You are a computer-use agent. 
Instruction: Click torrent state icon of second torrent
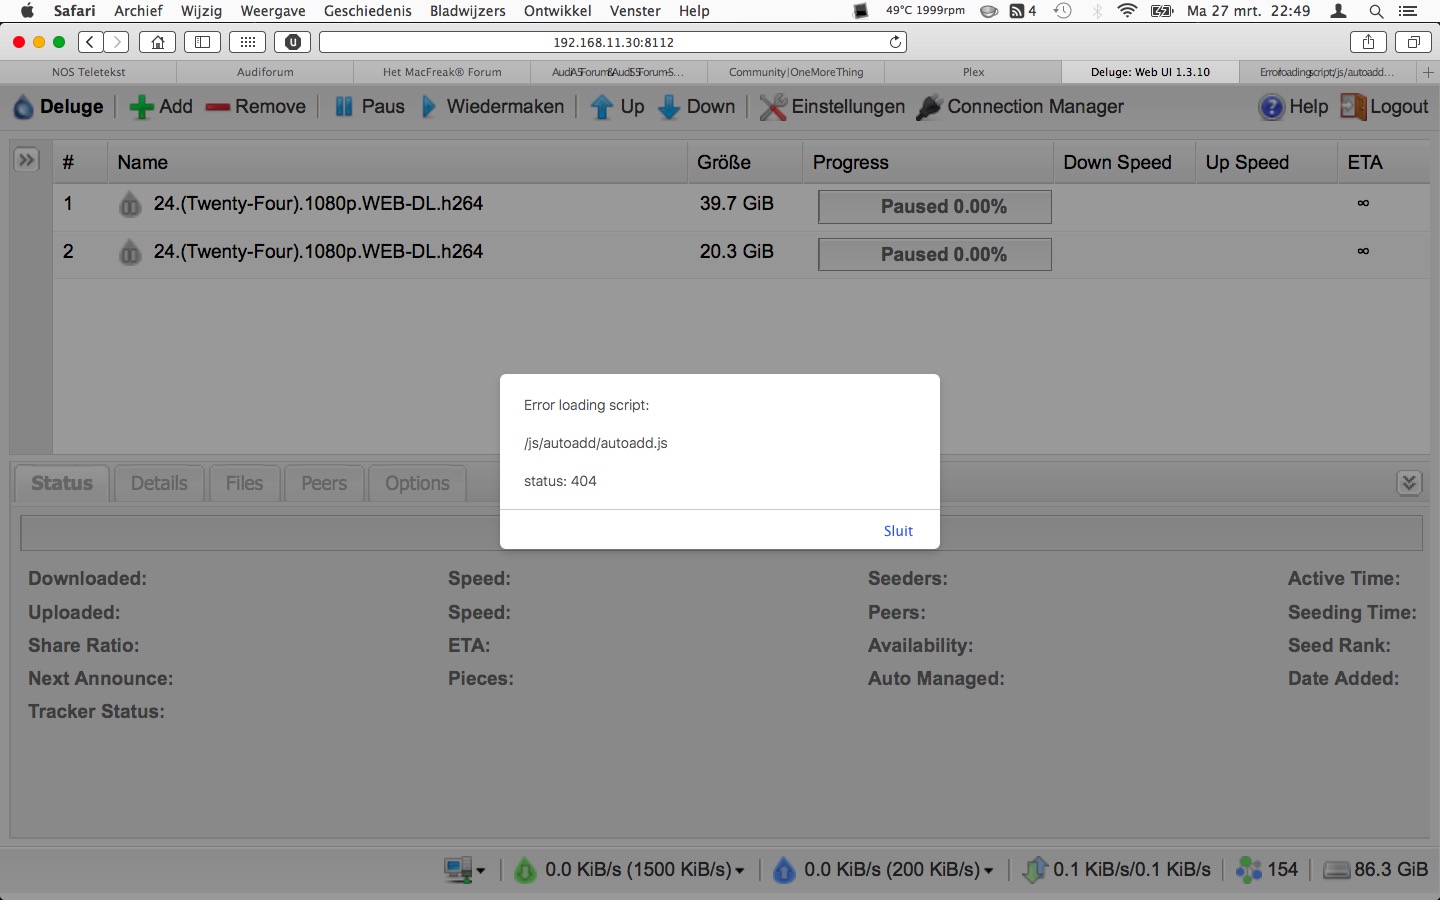(130, 252)
